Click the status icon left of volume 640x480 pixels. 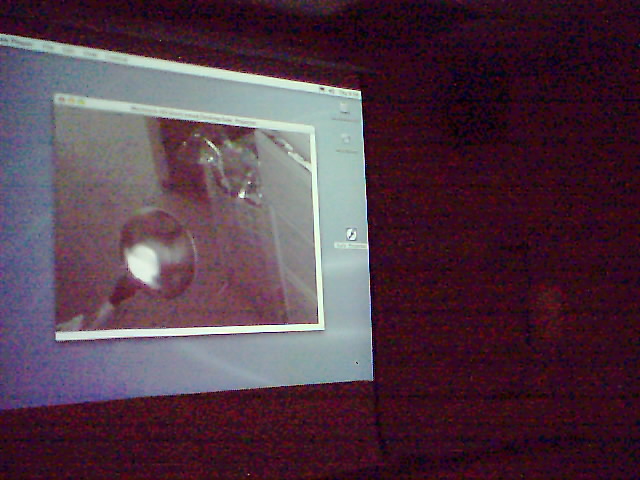pyautogui.click(x=322, y=90)
